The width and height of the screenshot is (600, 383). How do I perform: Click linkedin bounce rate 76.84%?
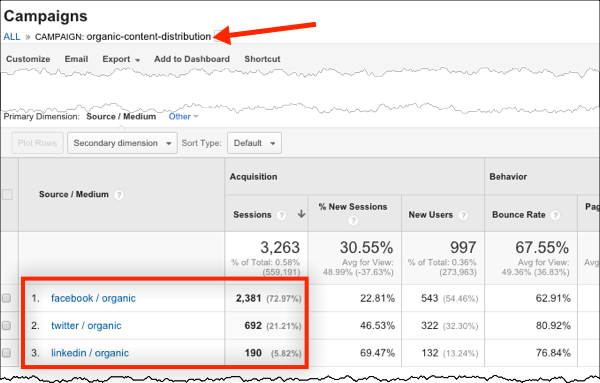tap(553, 353)
